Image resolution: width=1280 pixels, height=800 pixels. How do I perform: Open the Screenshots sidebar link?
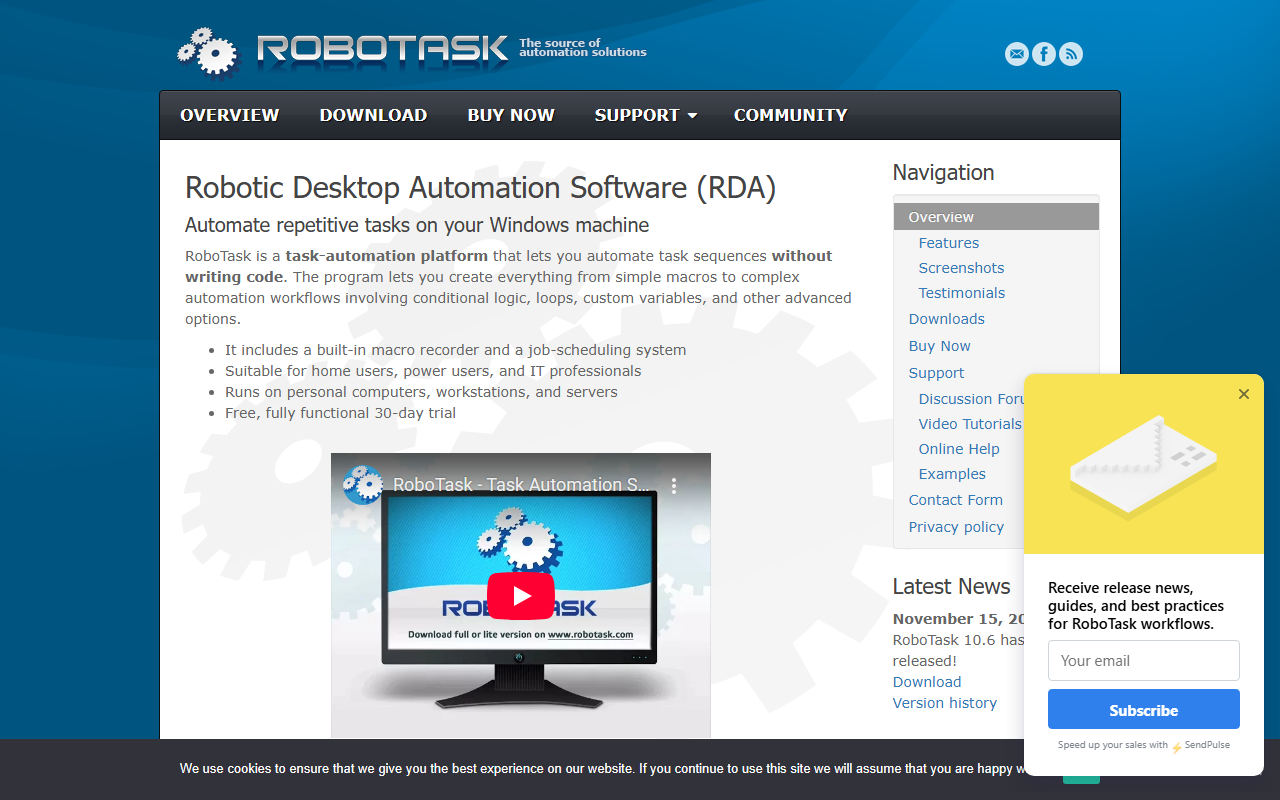(961, 268)
